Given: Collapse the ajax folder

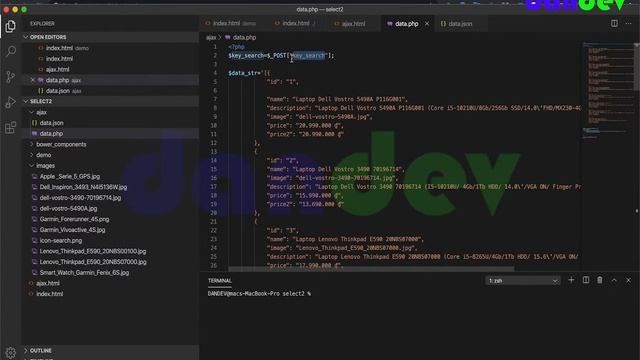Looking at the screenshot, I should click(x=110, y=112).
